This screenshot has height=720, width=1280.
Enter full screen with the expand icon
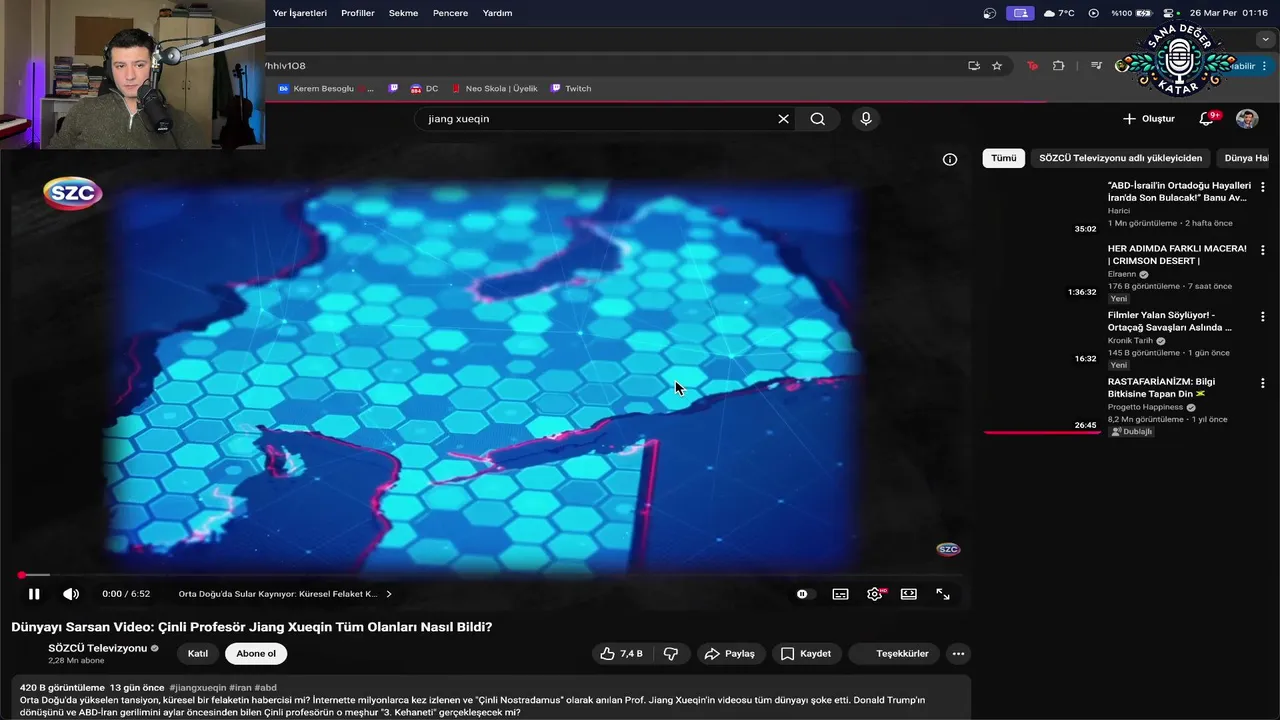pos(943,594)
